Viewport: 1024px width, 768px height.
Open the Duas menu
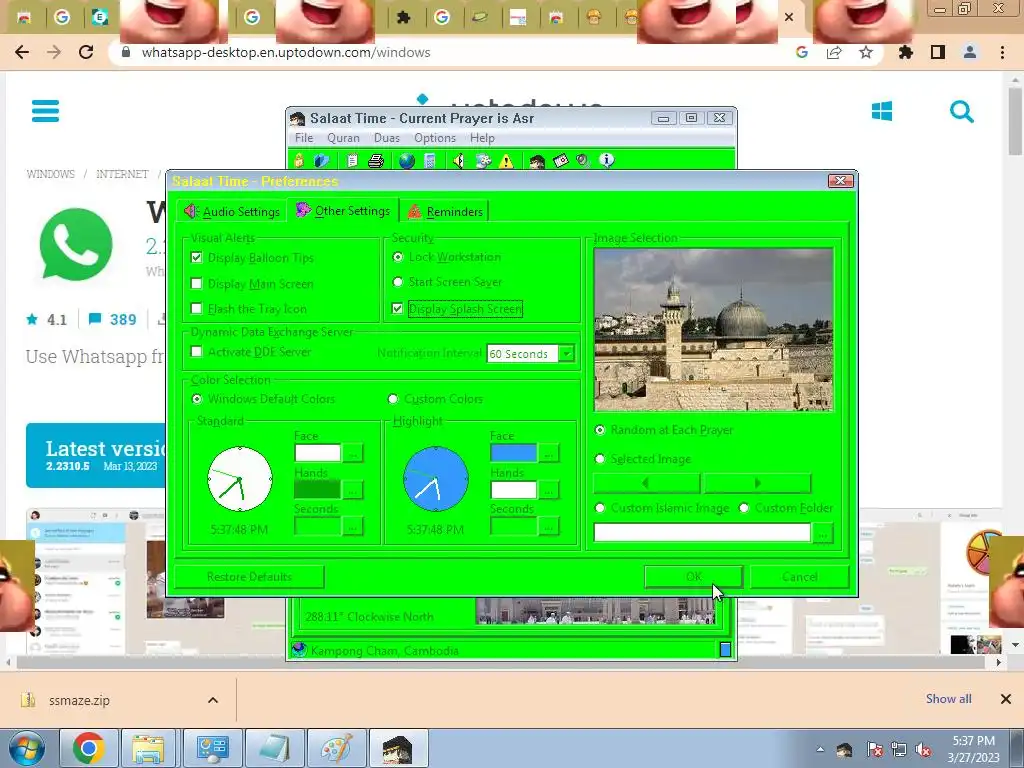click(387, 138)
